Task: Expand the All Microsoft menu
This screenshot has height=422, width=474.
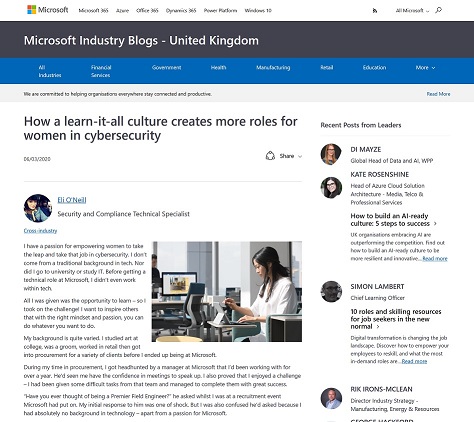Action: point(412,11)
